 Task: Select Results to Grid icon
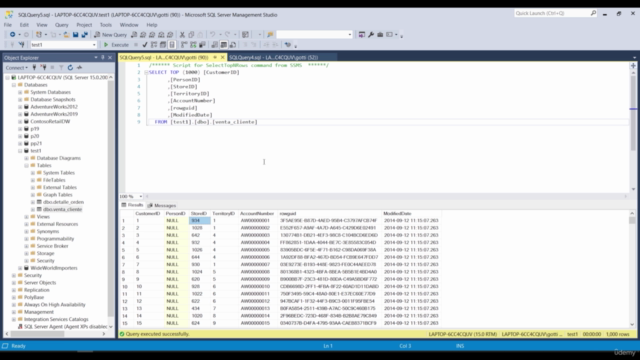pyautogui.click(x=224, y=45)
